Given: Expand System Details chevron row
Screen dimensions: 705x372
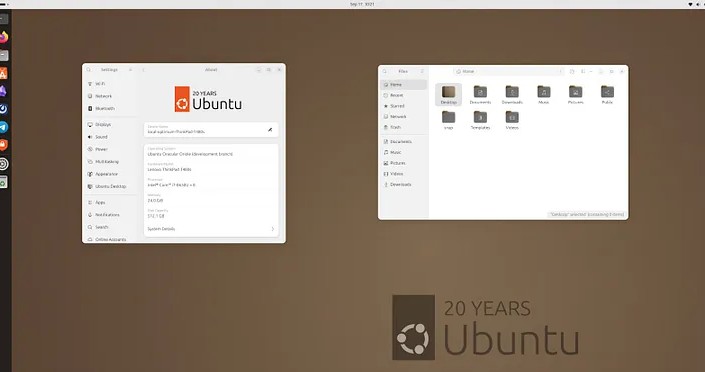Looking at the screenshot, I should (211, 229).
